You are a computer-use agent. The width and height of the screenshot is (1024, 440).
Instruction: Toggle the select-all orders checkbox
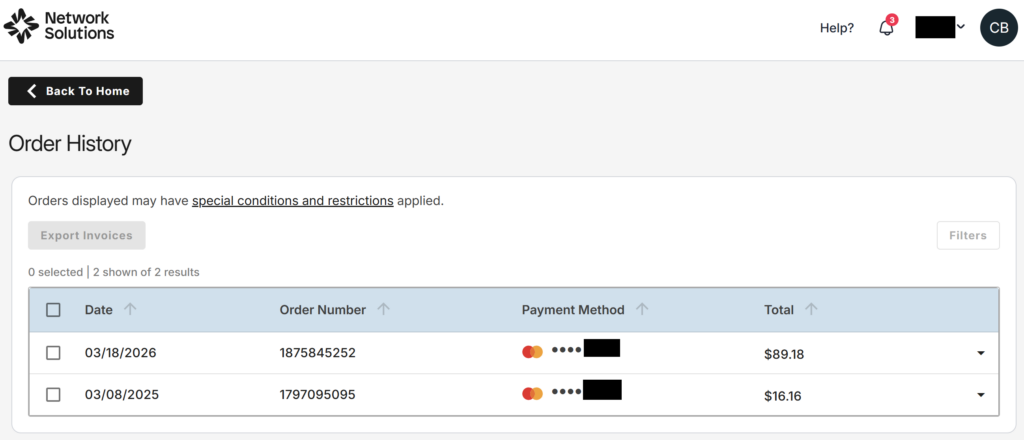click(54, 310)
